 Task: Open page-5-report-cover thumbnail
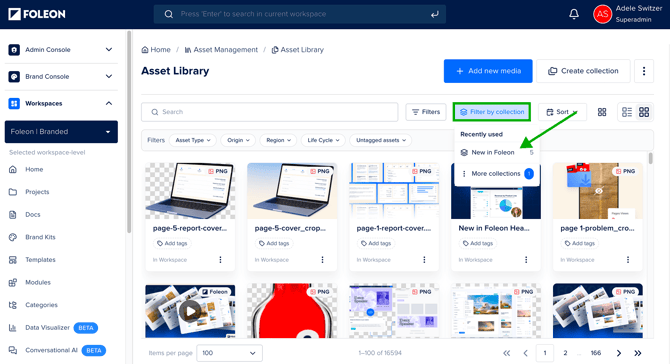(190, 191)
